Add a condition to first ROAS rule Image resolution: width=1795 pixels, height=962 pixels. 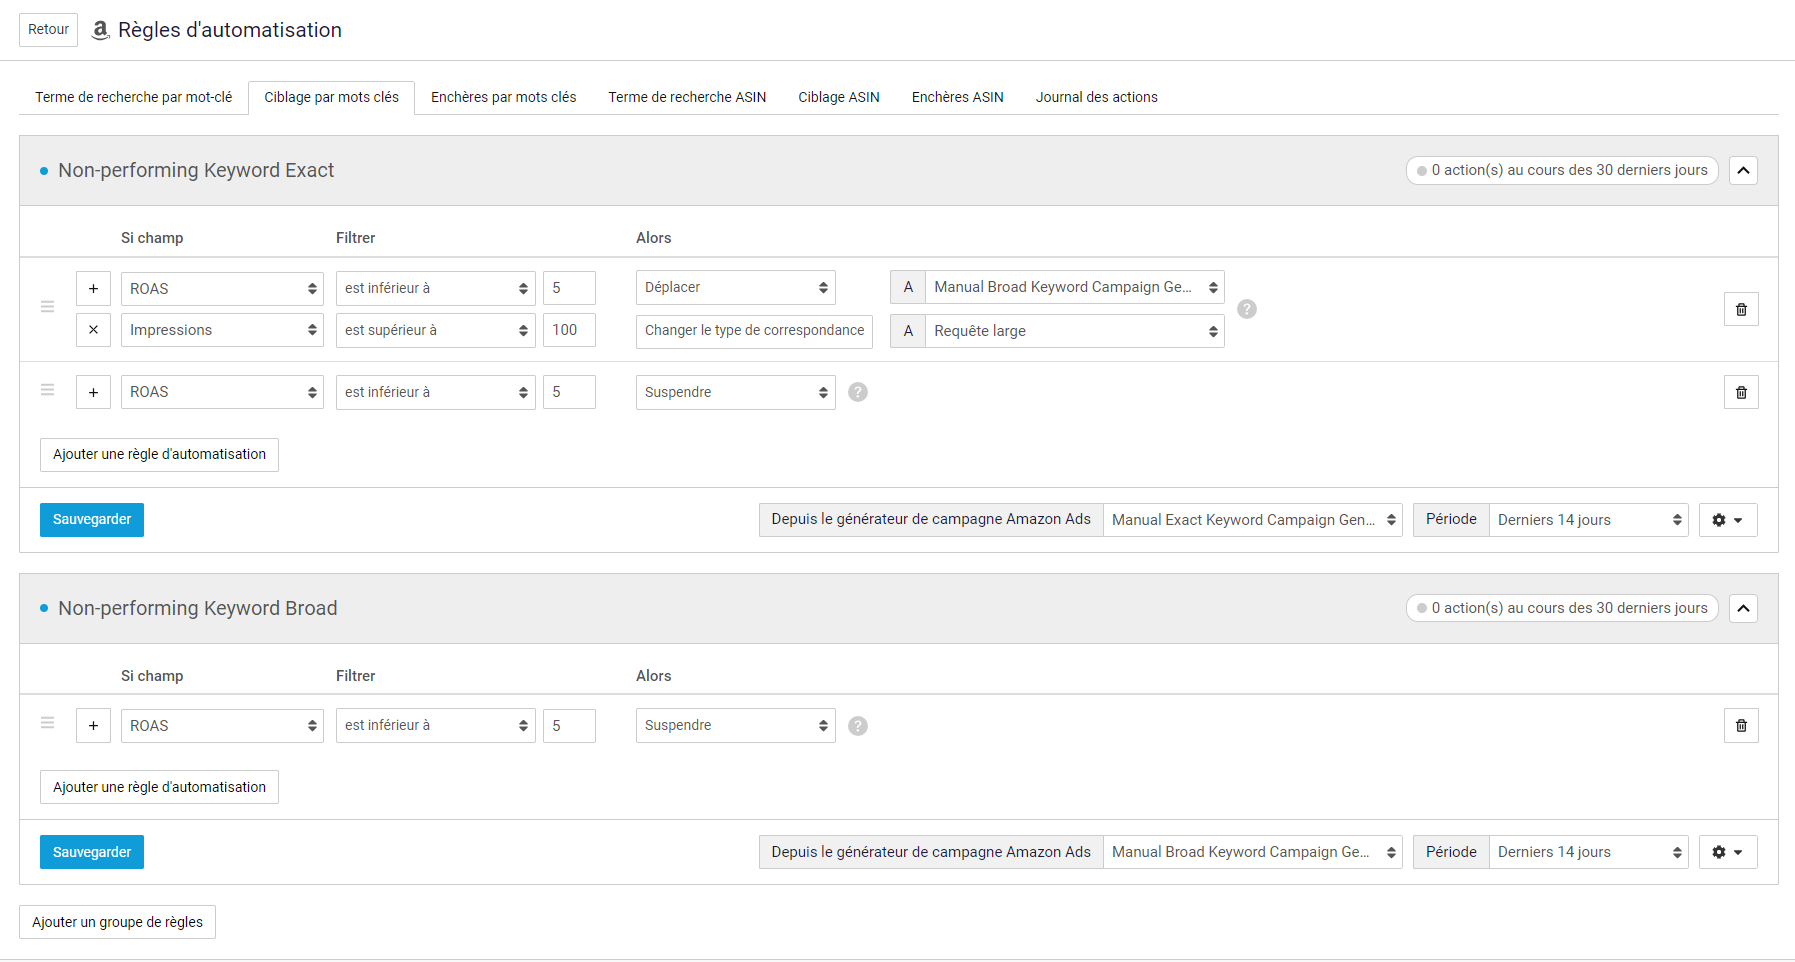93,288
